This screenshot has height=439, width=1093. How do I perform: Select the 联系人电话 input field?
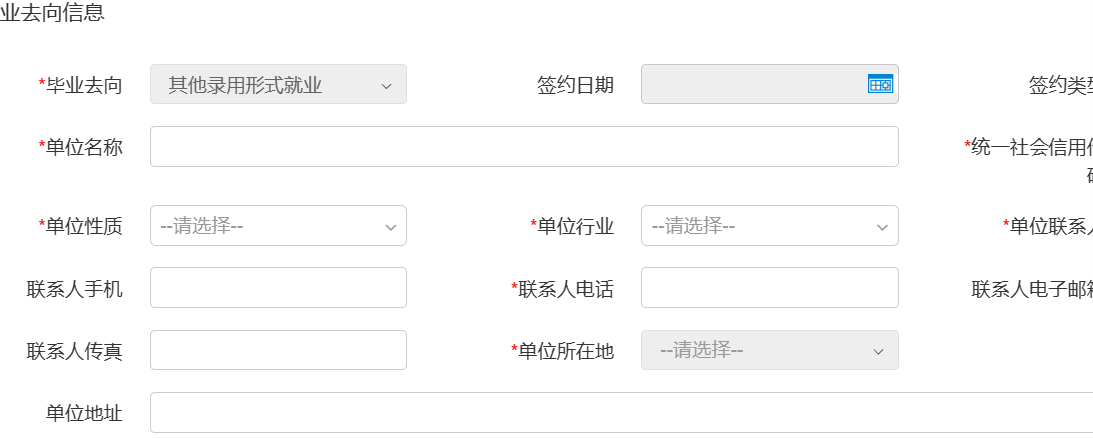(769, 288)
